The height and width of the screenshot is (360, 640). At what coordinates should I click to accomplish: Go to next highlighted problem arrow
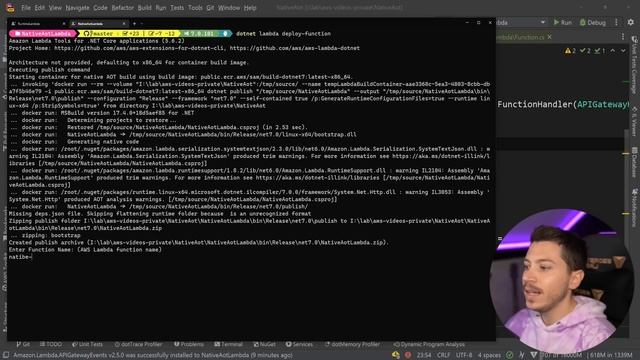pyautogui.click(x=623, y=51)
